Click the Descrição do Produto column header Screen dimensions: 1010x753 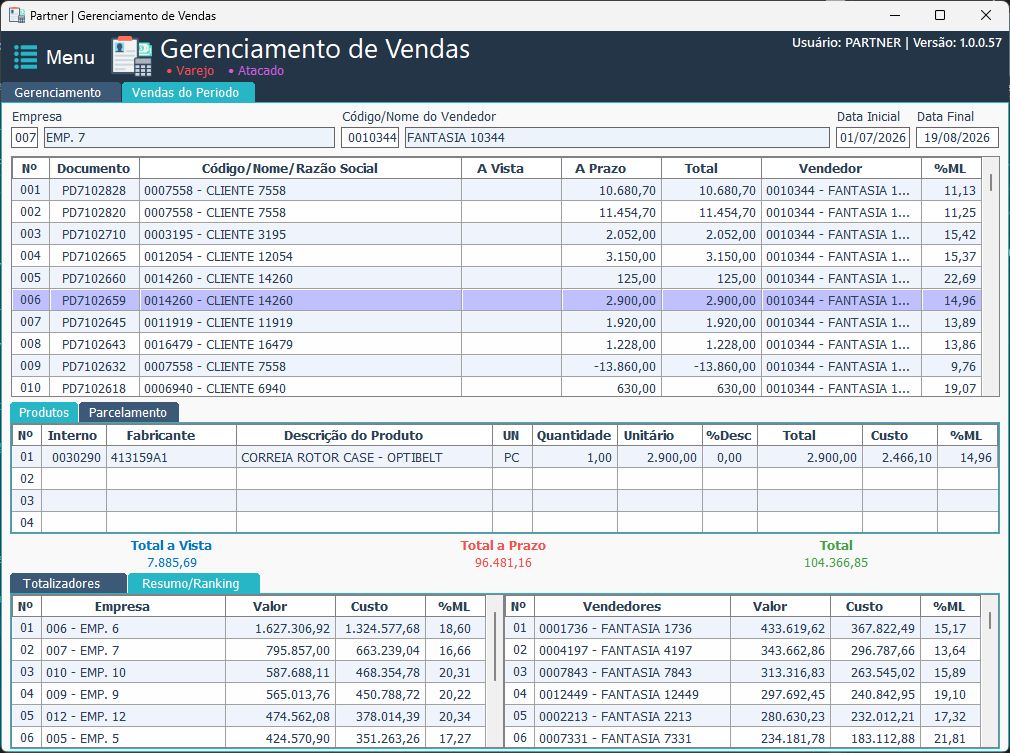[x=365, y=435]
